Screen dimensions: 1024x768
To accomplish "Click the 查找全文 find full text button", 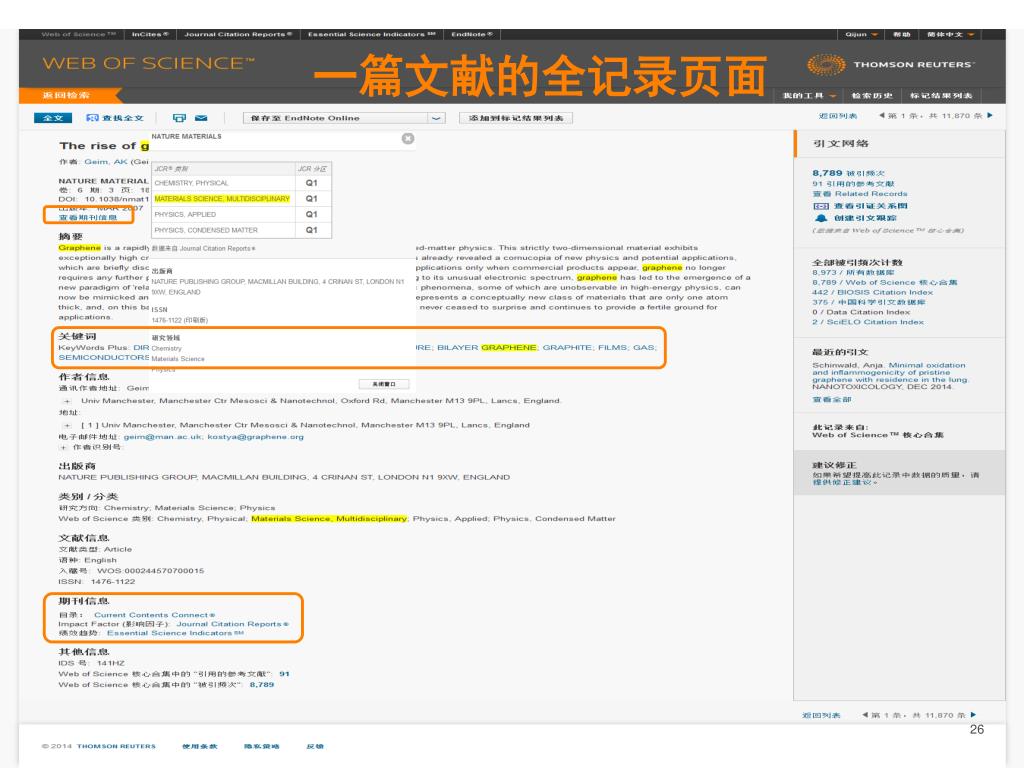I will (115, 118).
